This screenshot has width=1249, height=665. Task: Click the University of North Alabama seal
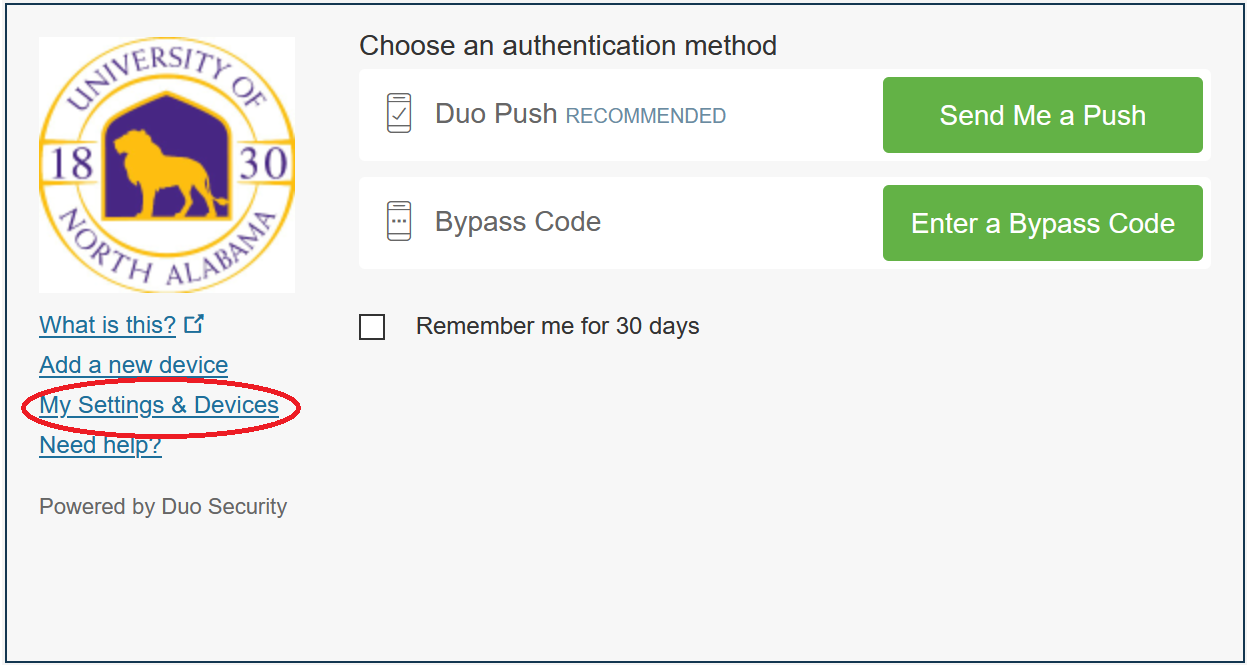click(167, 165)
